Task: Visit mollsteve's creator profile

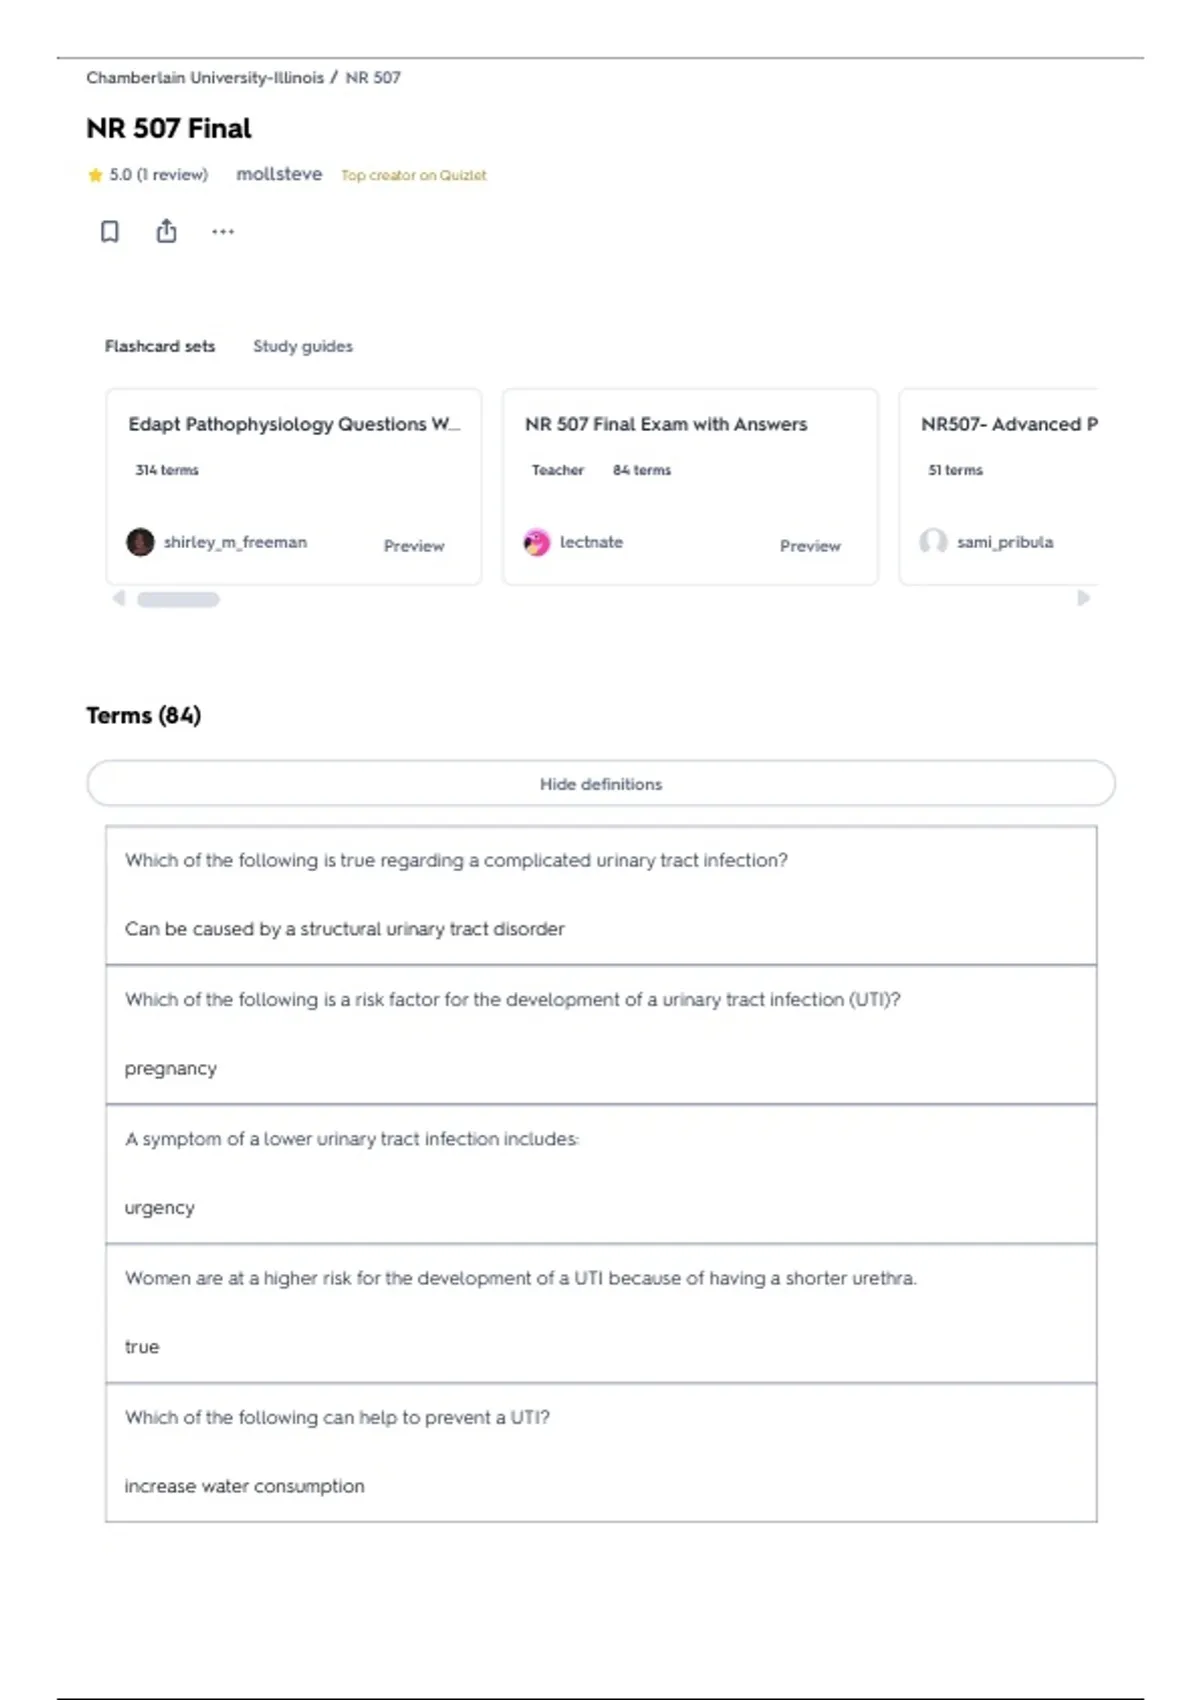Action: (x=279, y=174)
